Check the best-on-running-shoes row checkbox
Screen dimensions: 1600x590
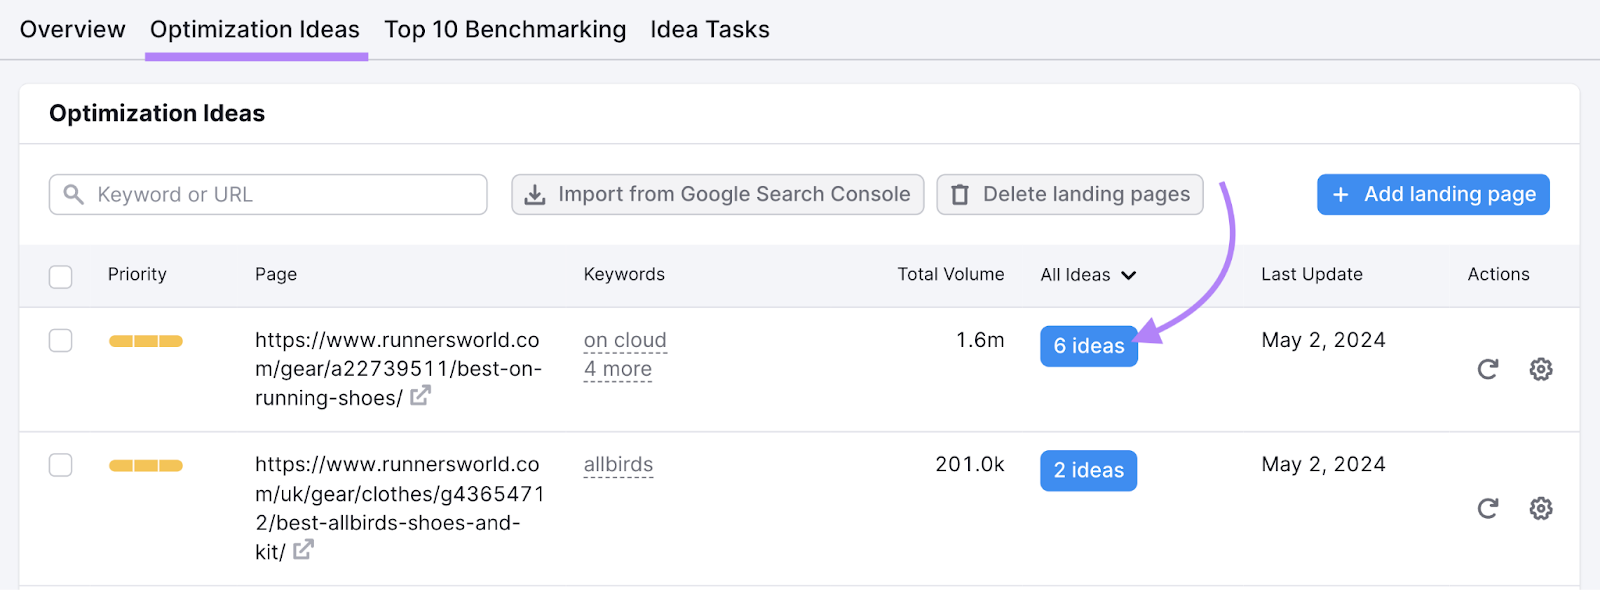point(61,340)
